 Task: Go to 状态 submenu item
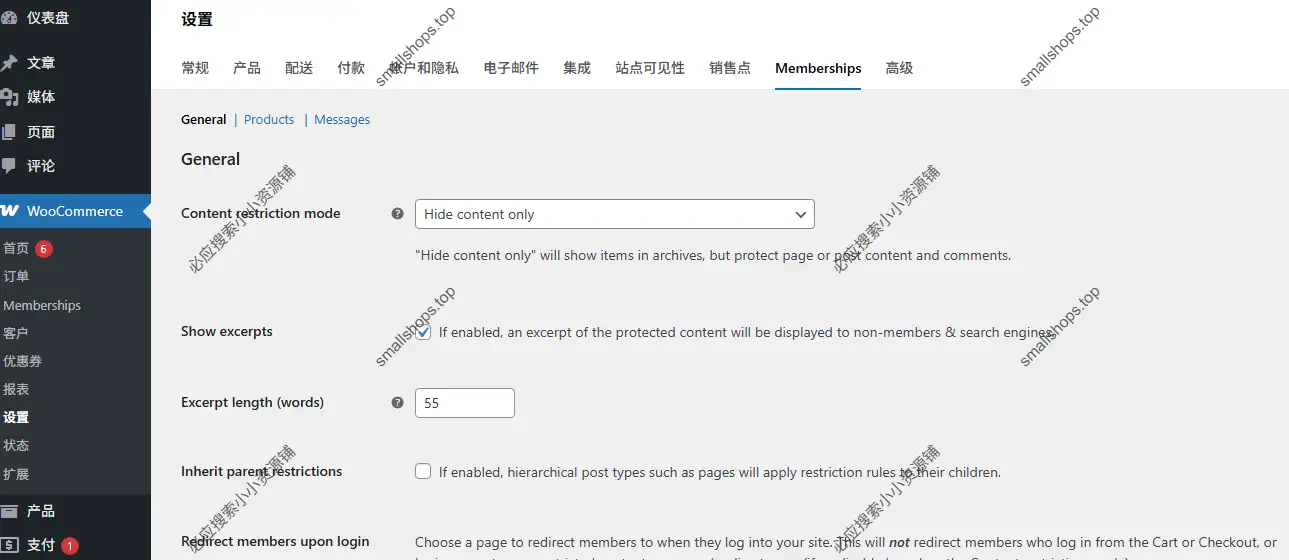[16, 445]
